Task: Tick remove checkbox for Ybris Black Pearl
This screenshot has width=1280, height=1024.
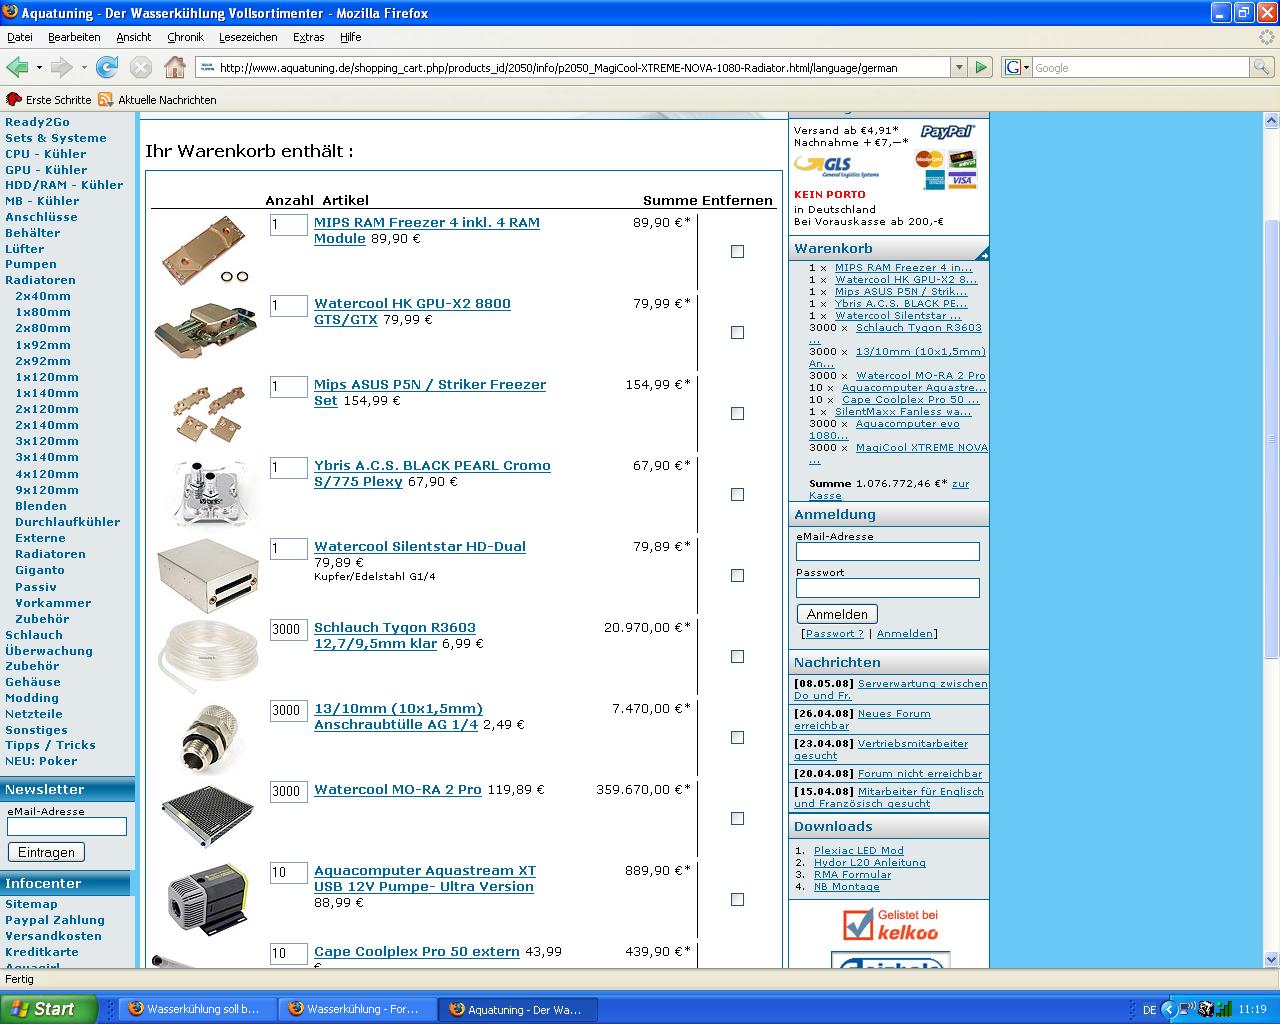Action: tap(737, 495)
